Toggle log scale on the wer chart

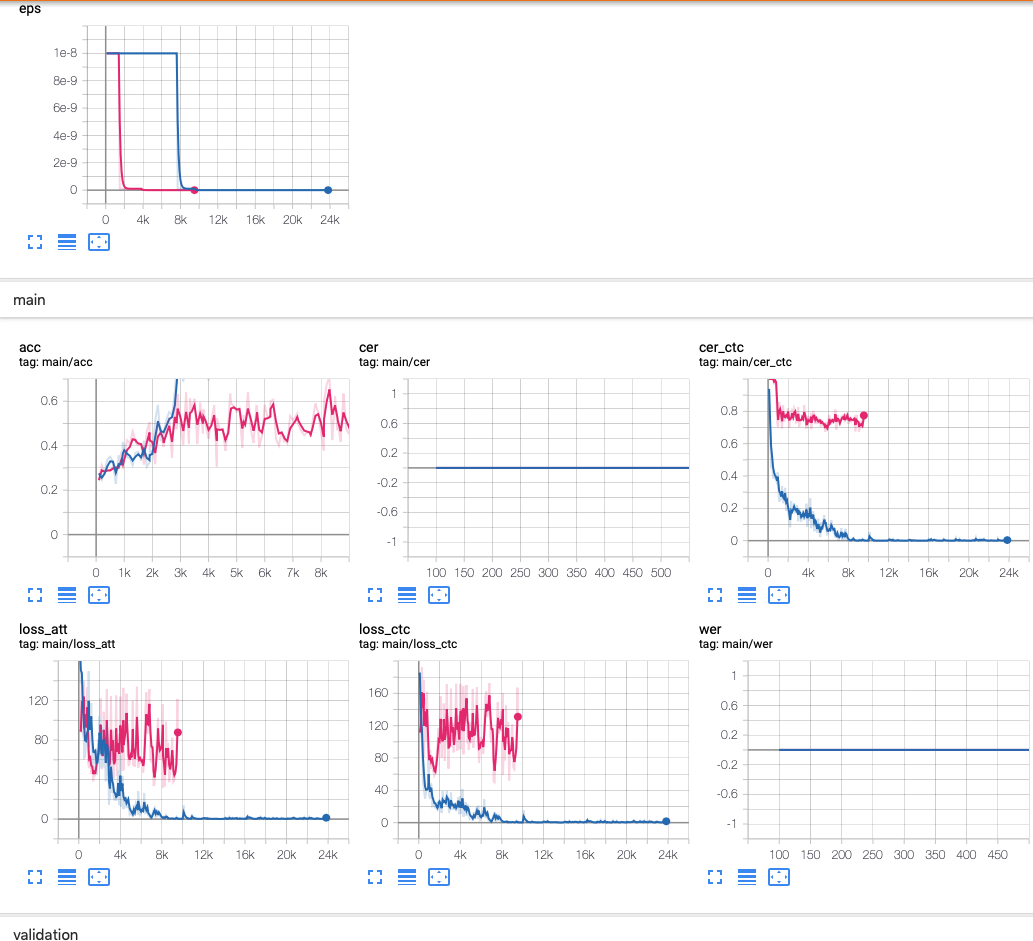[747, 877]
